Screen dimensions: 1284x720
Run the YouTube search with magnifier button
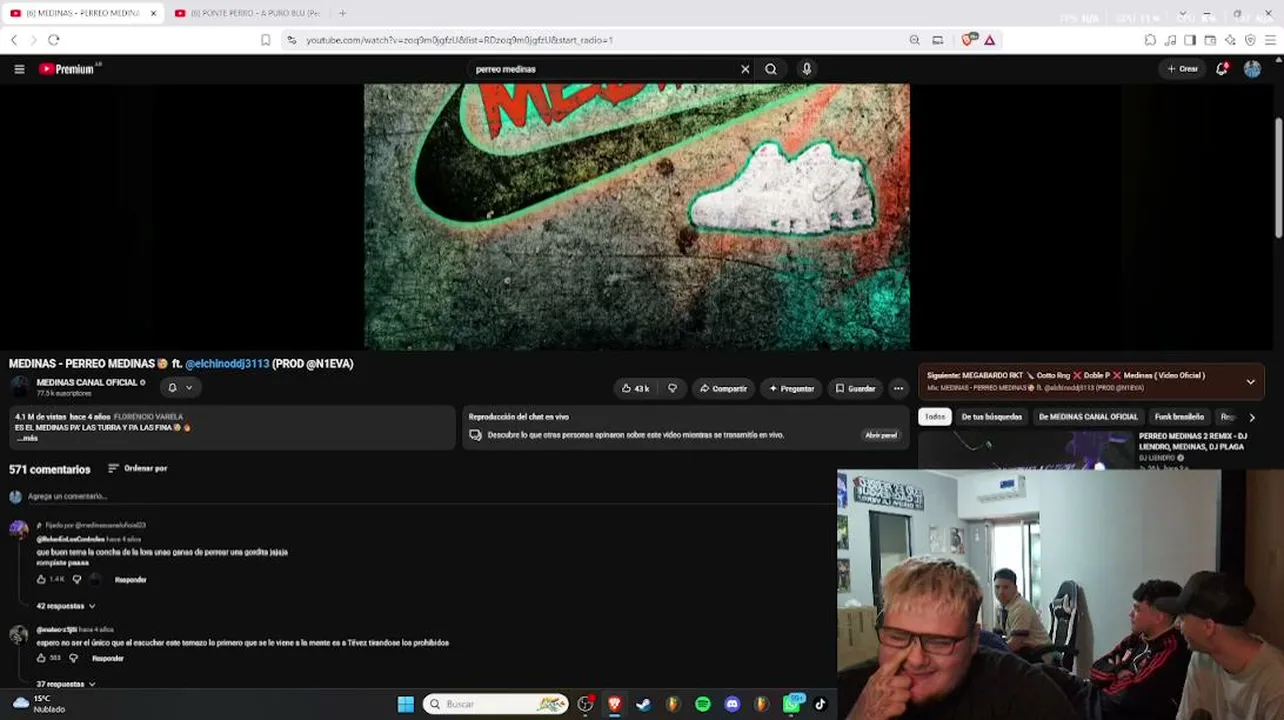coord(771,69)
